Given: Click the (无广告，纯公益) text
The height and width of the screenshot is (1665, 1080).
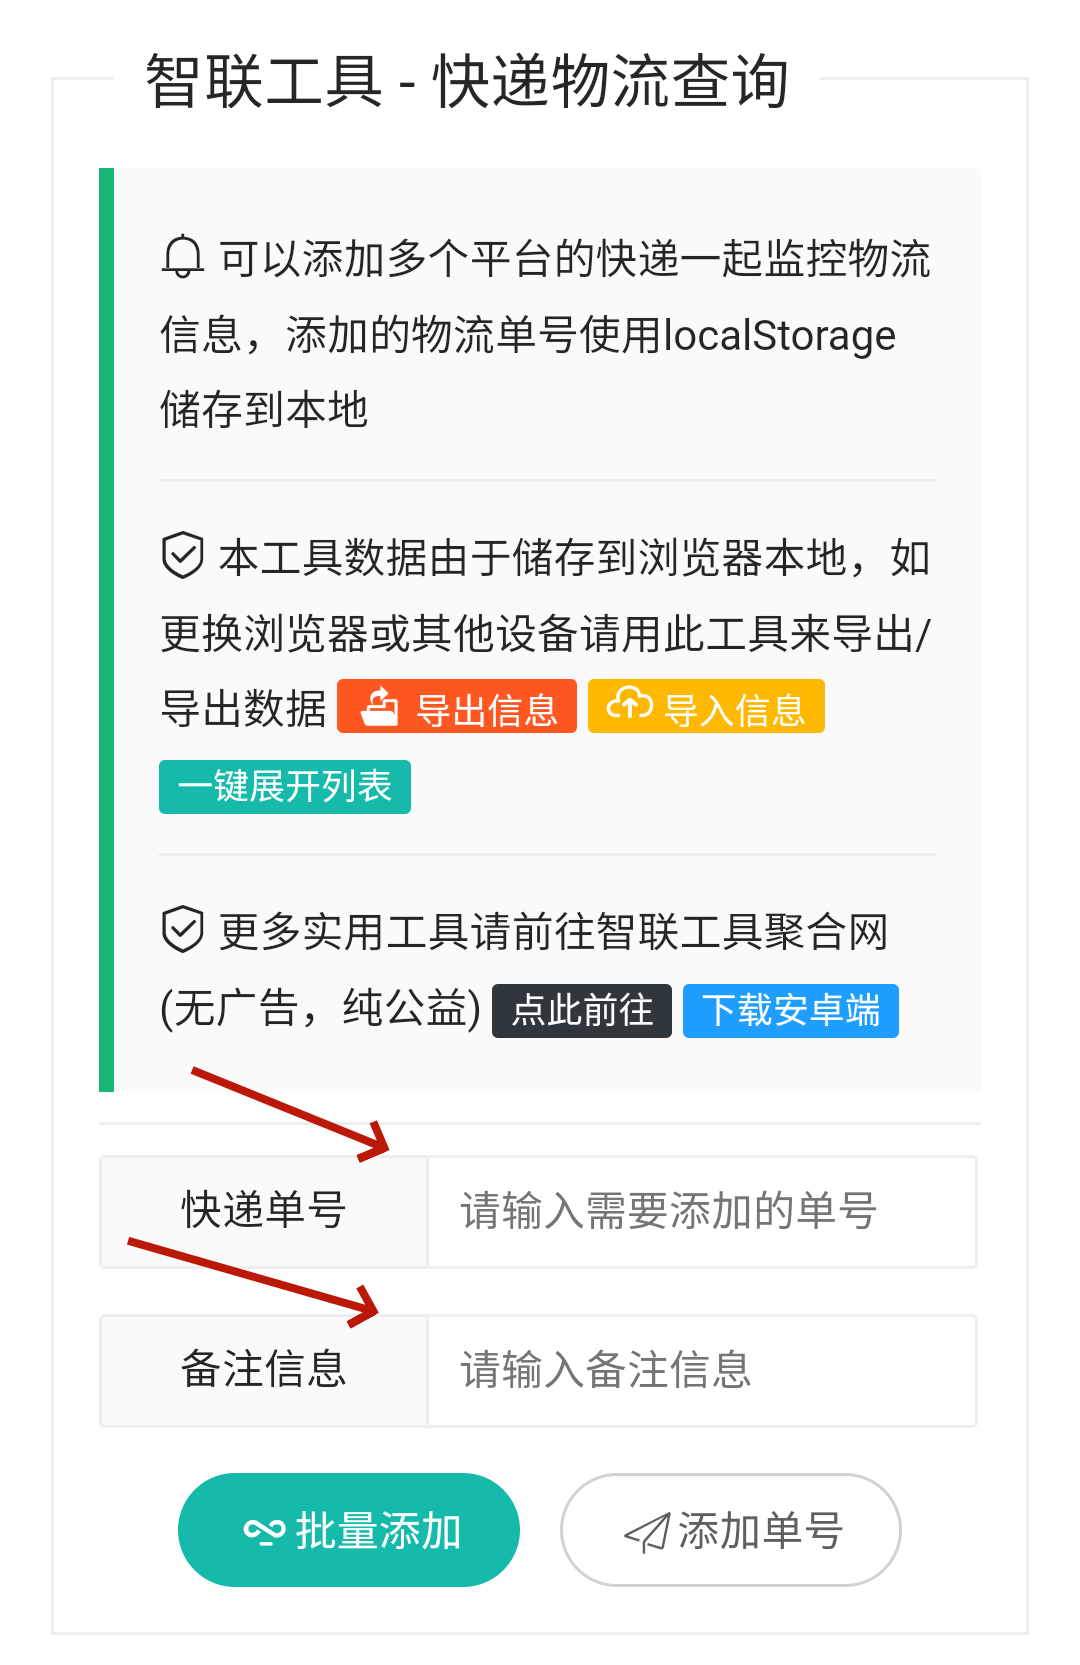Looking at the screenshot, I should coord(320,1009).
